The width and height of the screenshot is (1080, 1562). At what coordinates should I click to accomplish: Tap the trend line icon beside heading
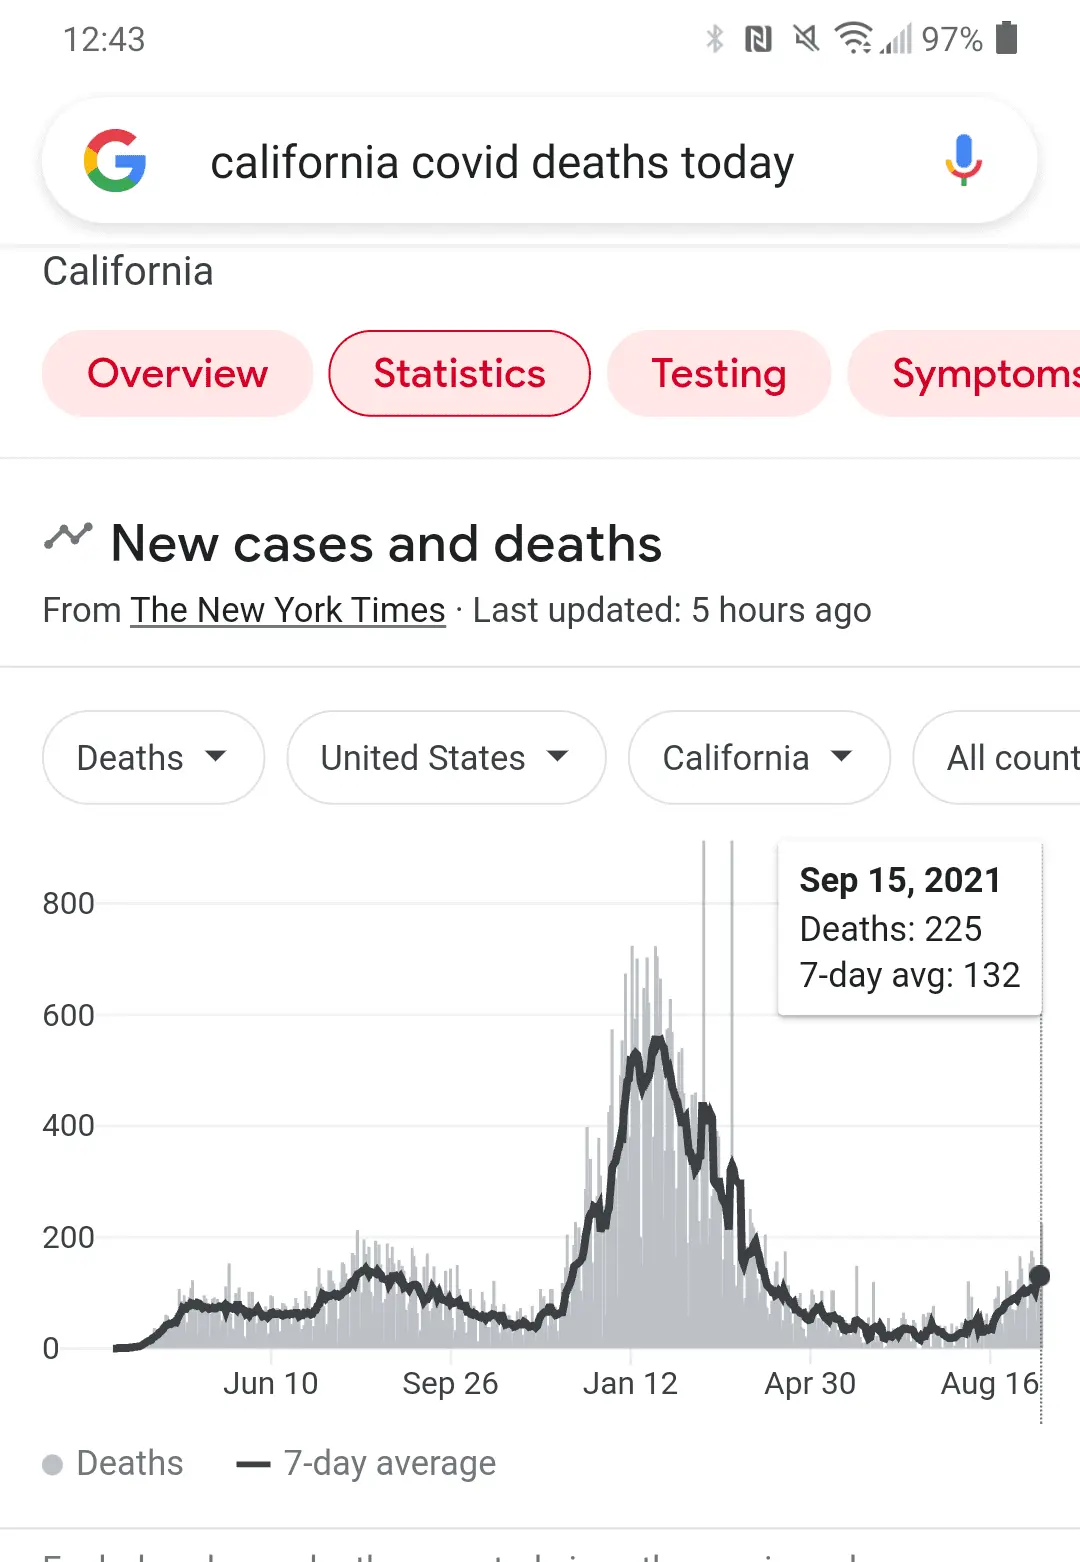[68, 537]
